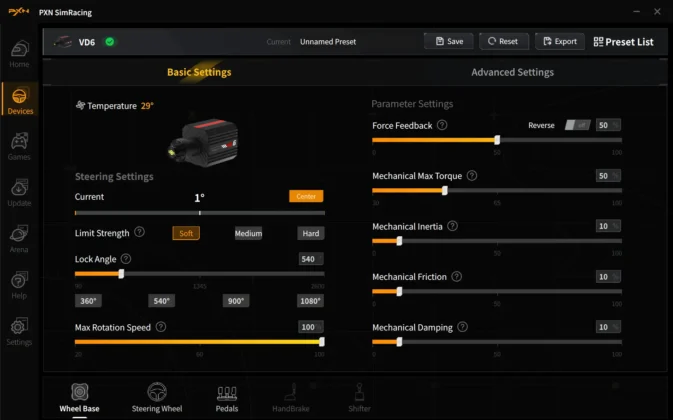This screenshot has width=673, height=420.
Task: Switch to Advanced Settings tab
Action: coord(512,72)
